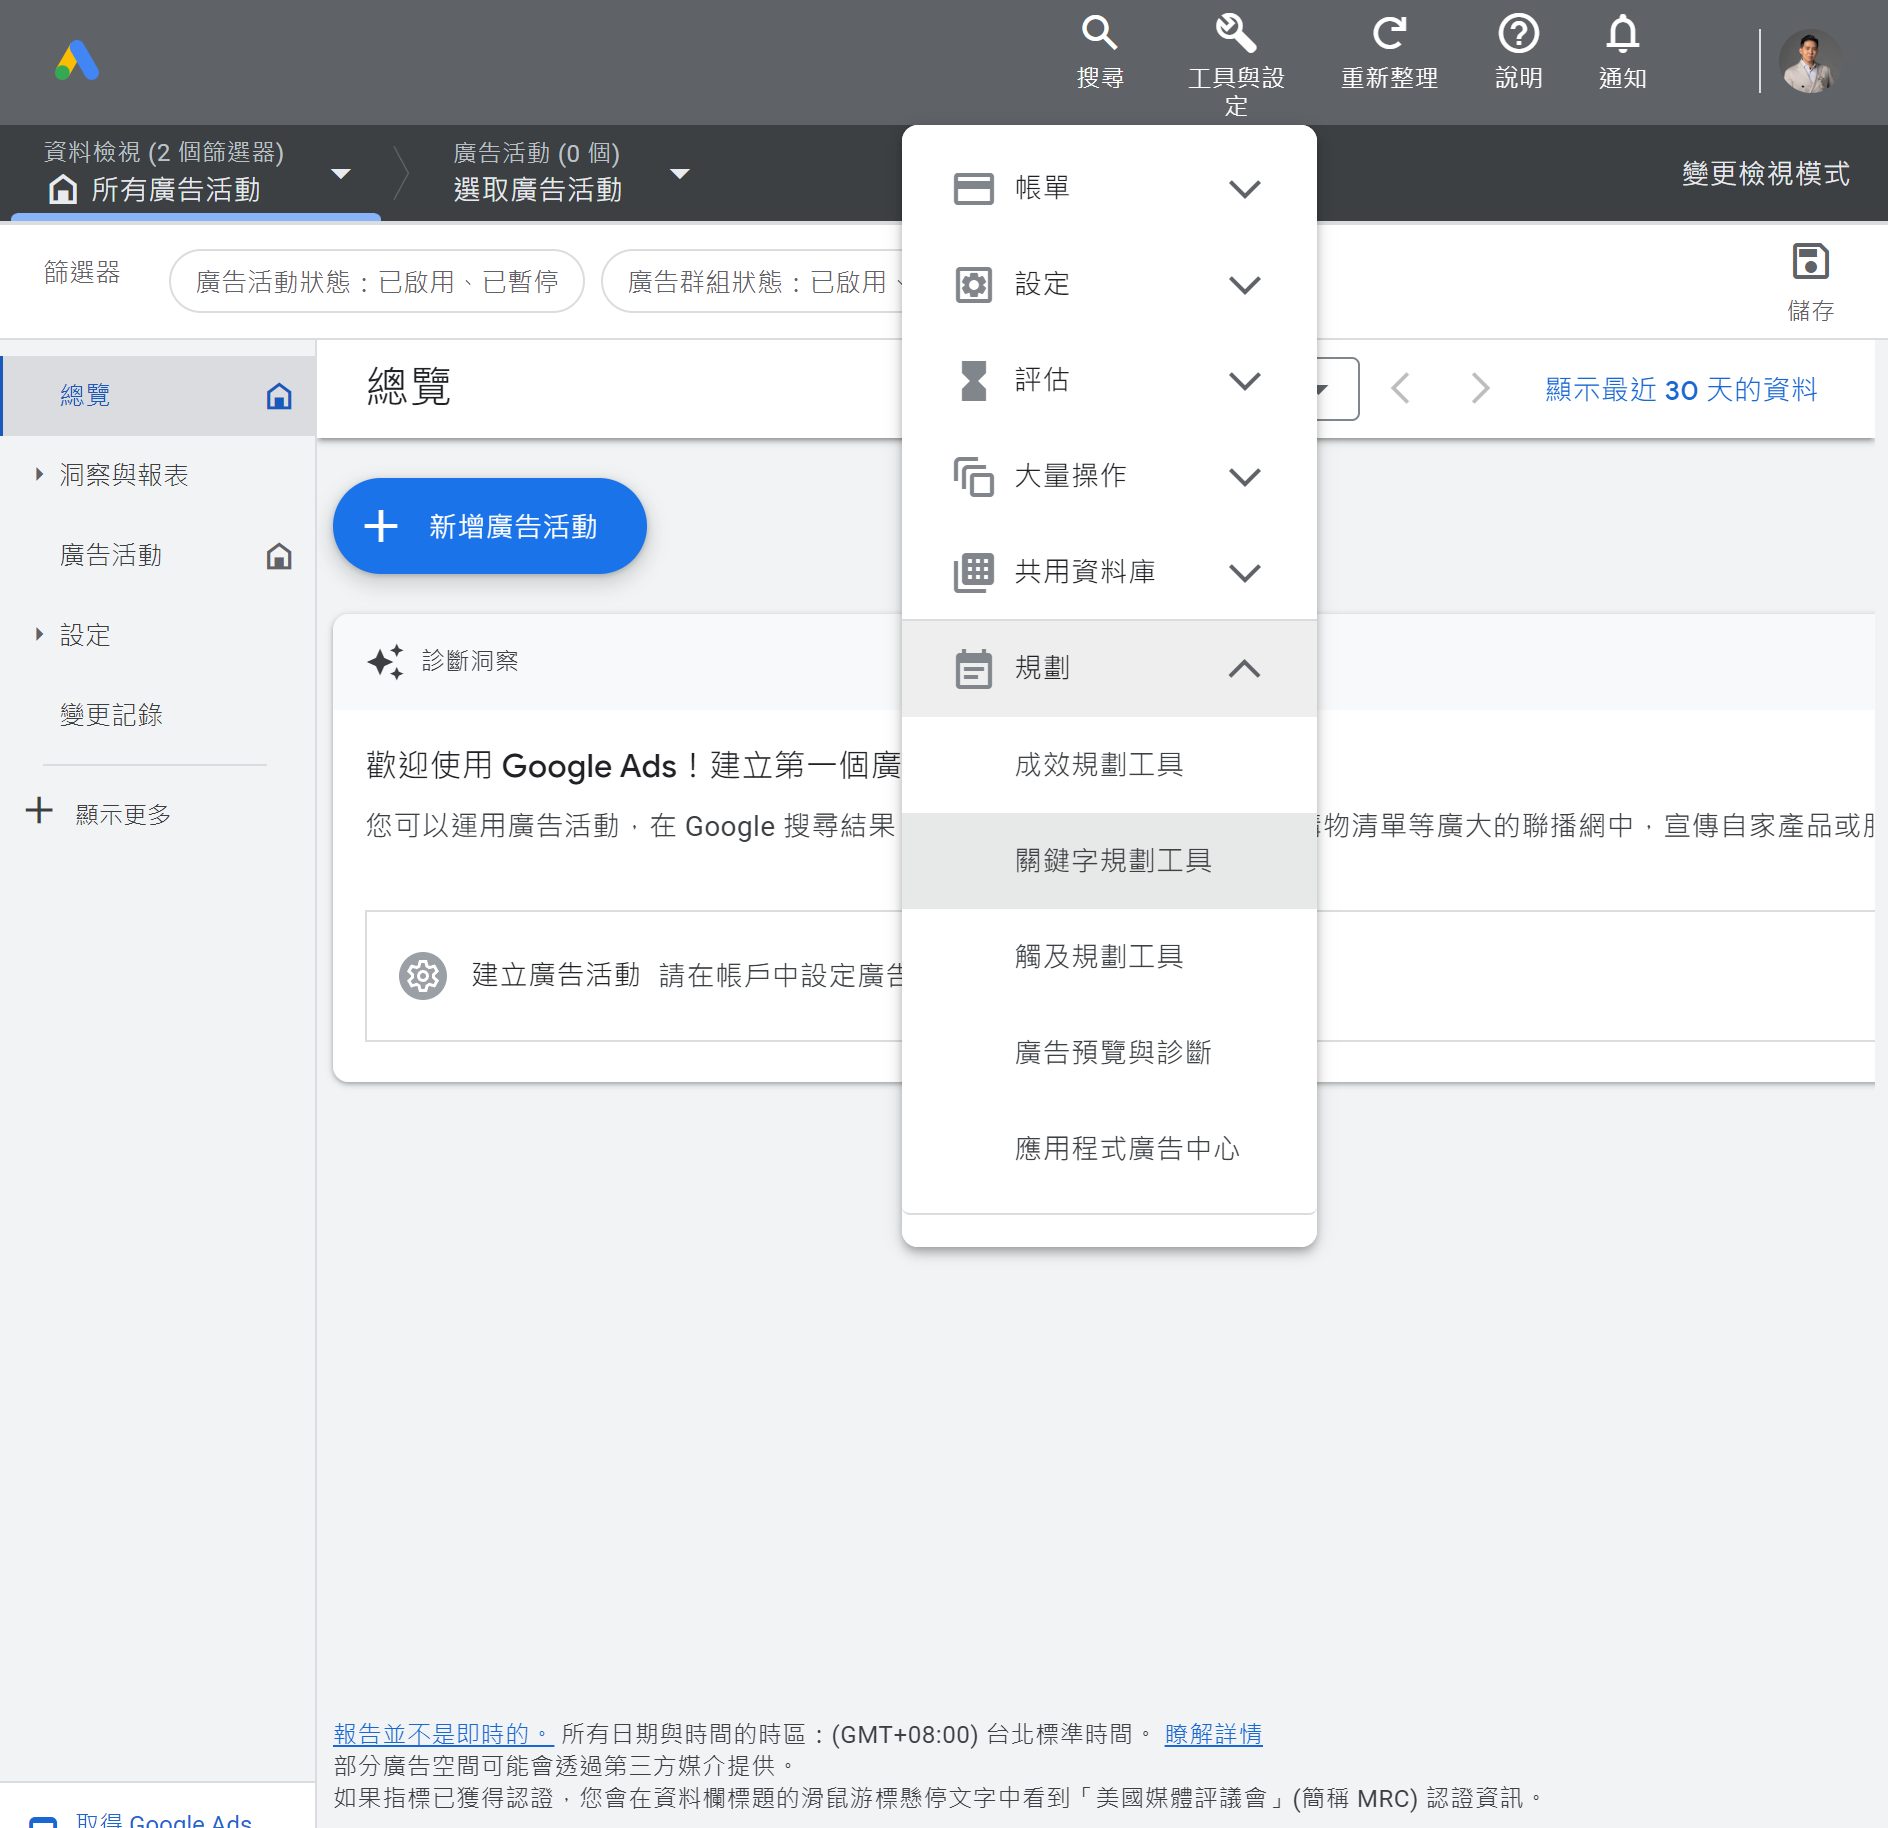Click the refresh (重新整理) icon
The width and height of the screenshot is (1888, 1828).
coord(1389,34)
